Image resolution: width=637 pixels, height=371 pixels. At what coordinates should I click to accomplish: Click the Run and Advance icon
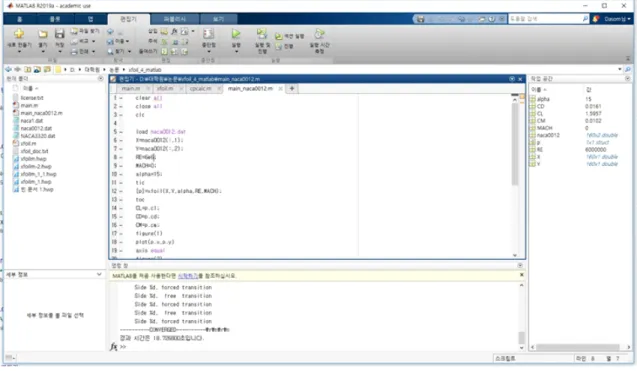coord(262,34)
